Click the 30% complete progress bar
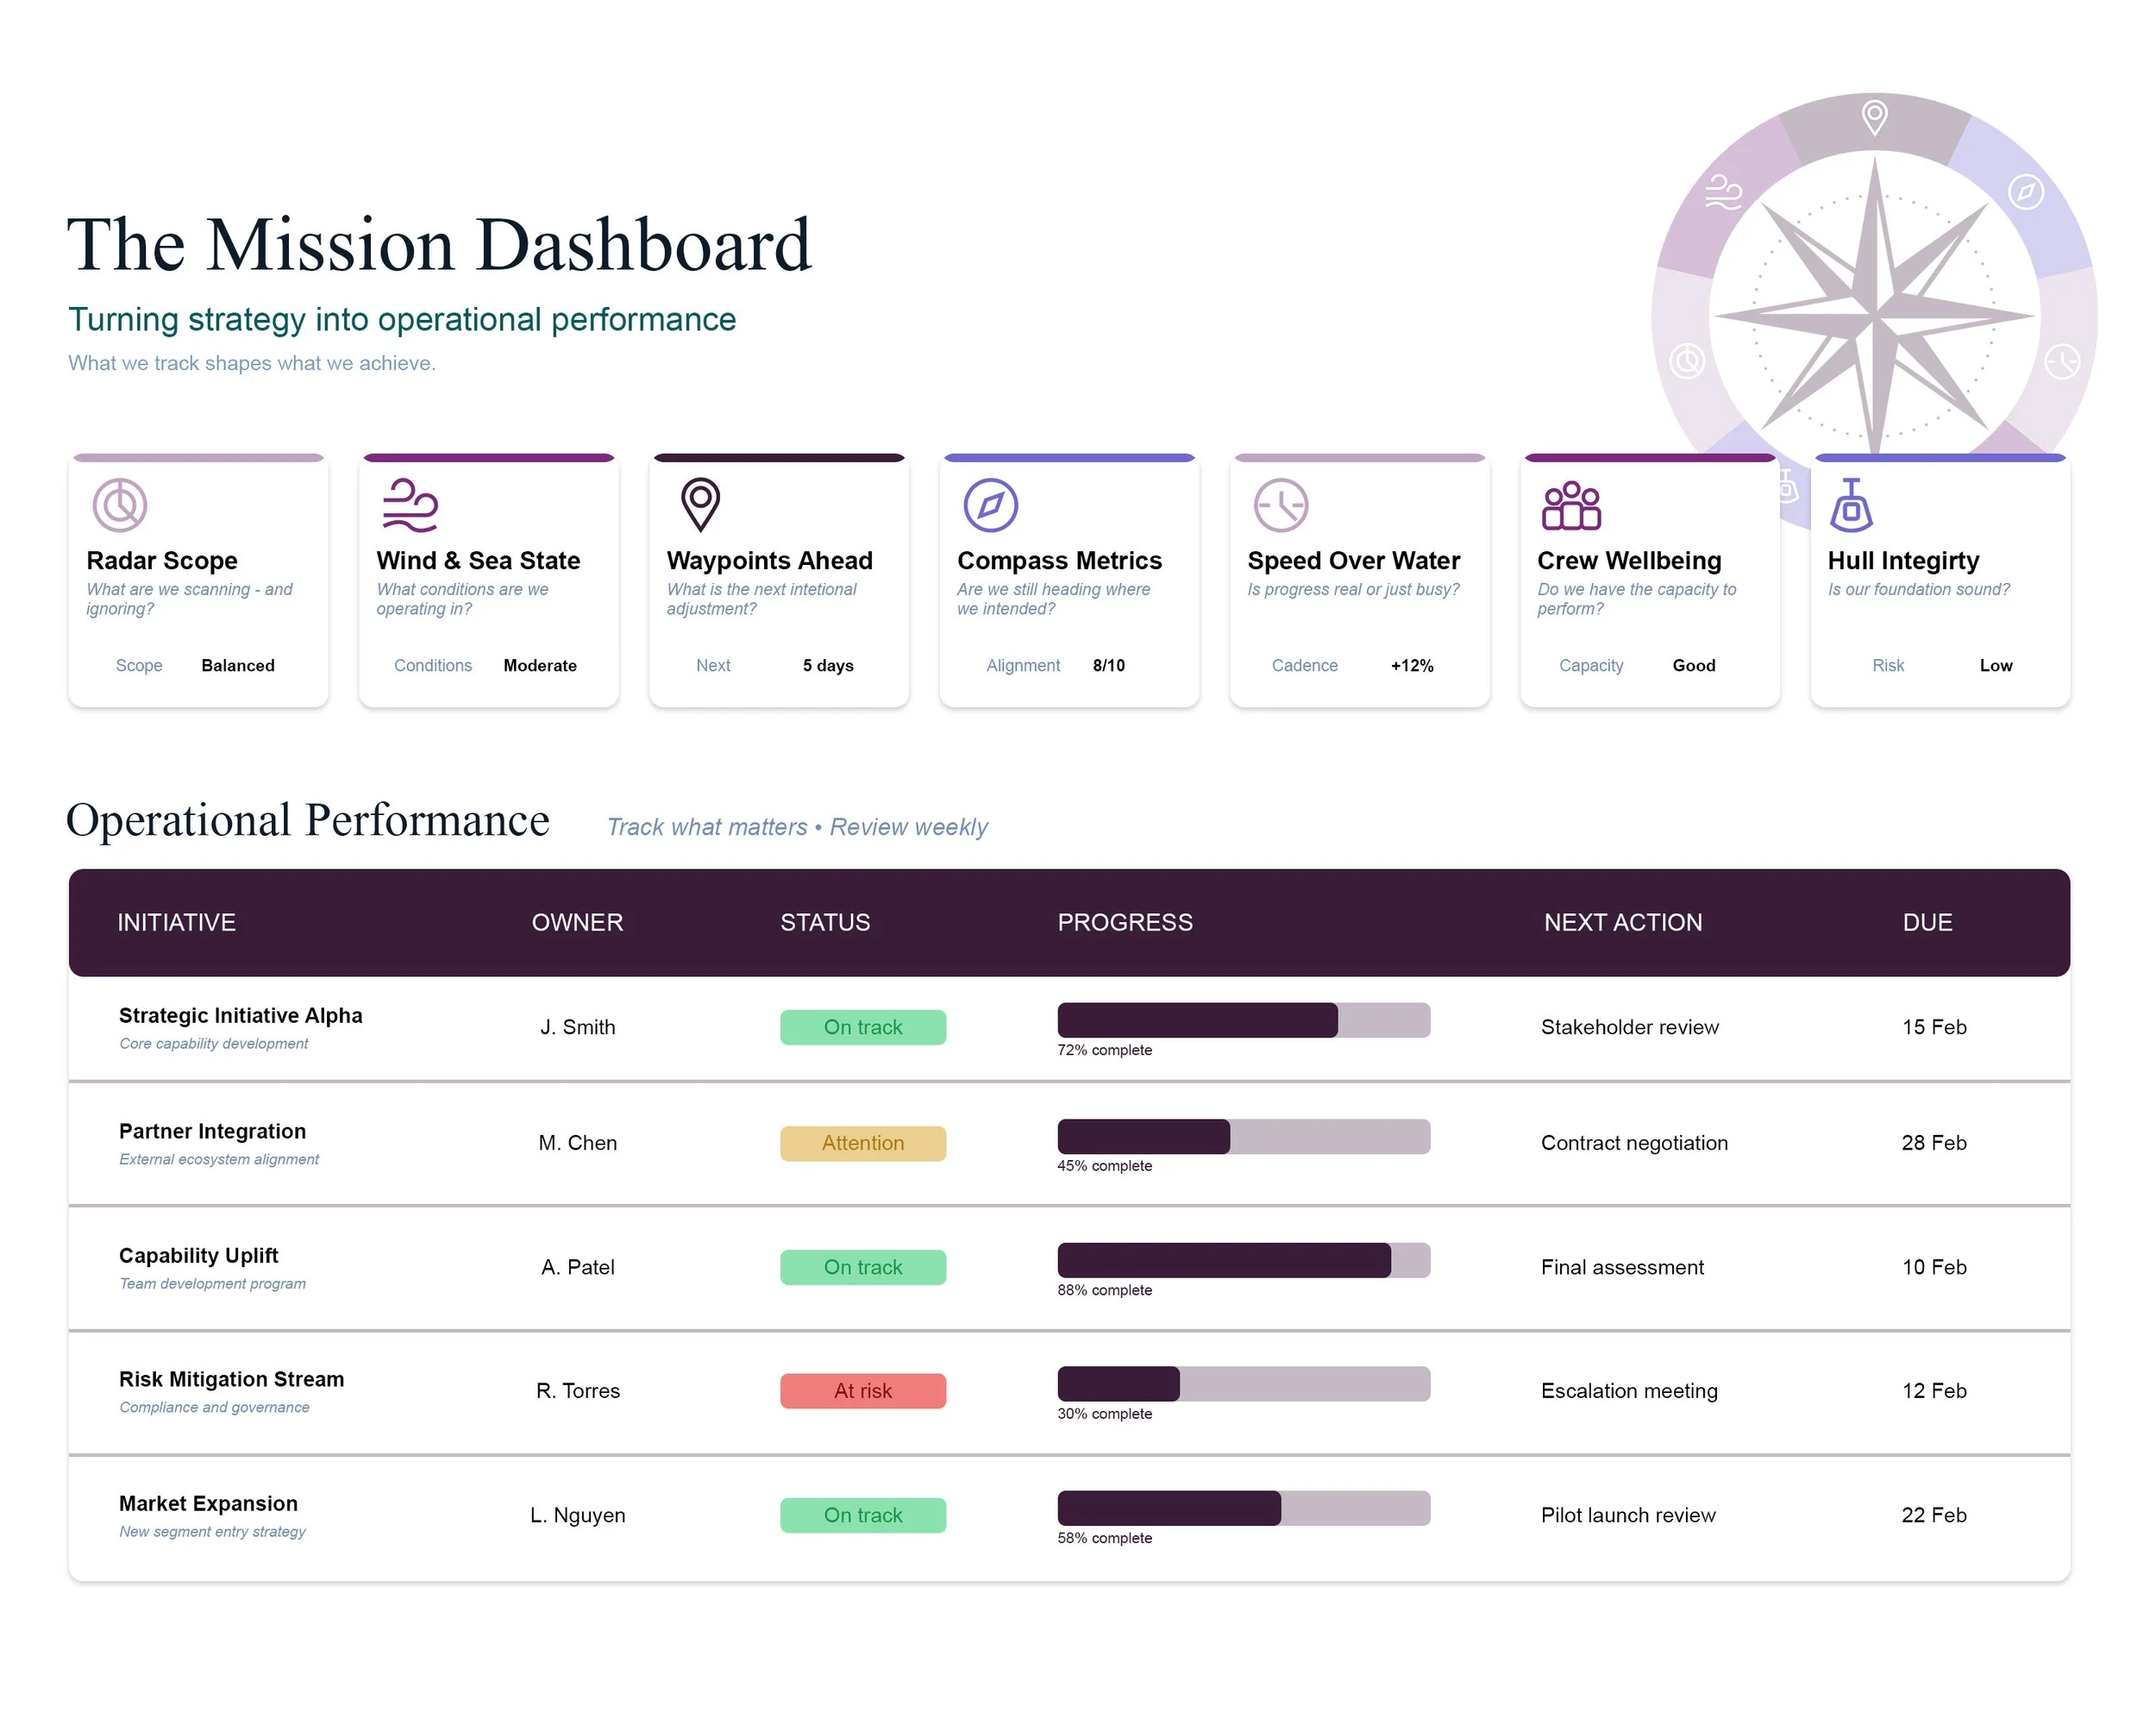 (x=1243, y=1384)
